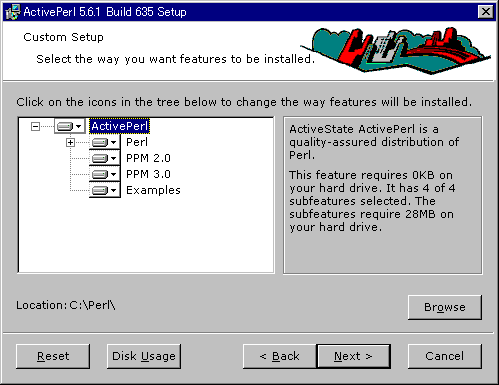Select the Perl tree item
499x385 pixels.
coord(137,142)
